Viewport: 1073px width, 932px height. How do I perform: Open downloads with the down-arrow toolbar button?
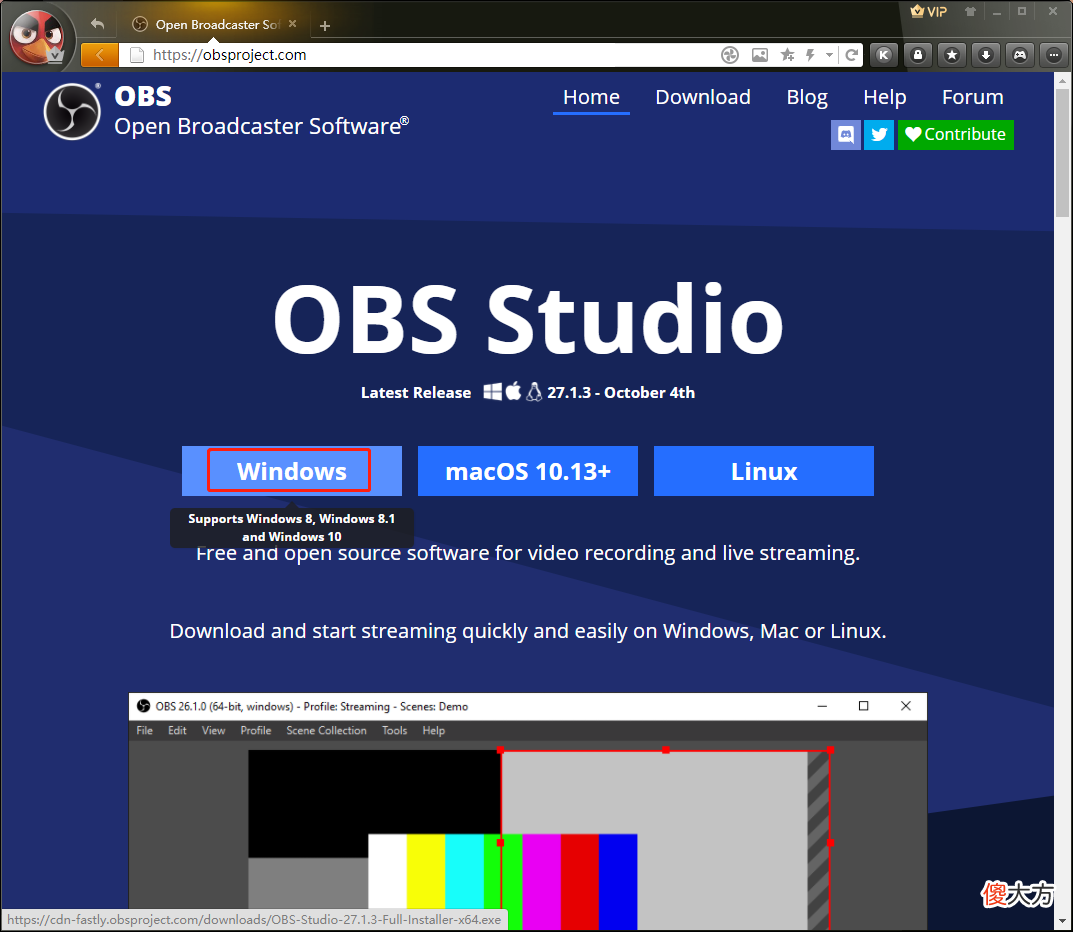(x=986, y=55)
